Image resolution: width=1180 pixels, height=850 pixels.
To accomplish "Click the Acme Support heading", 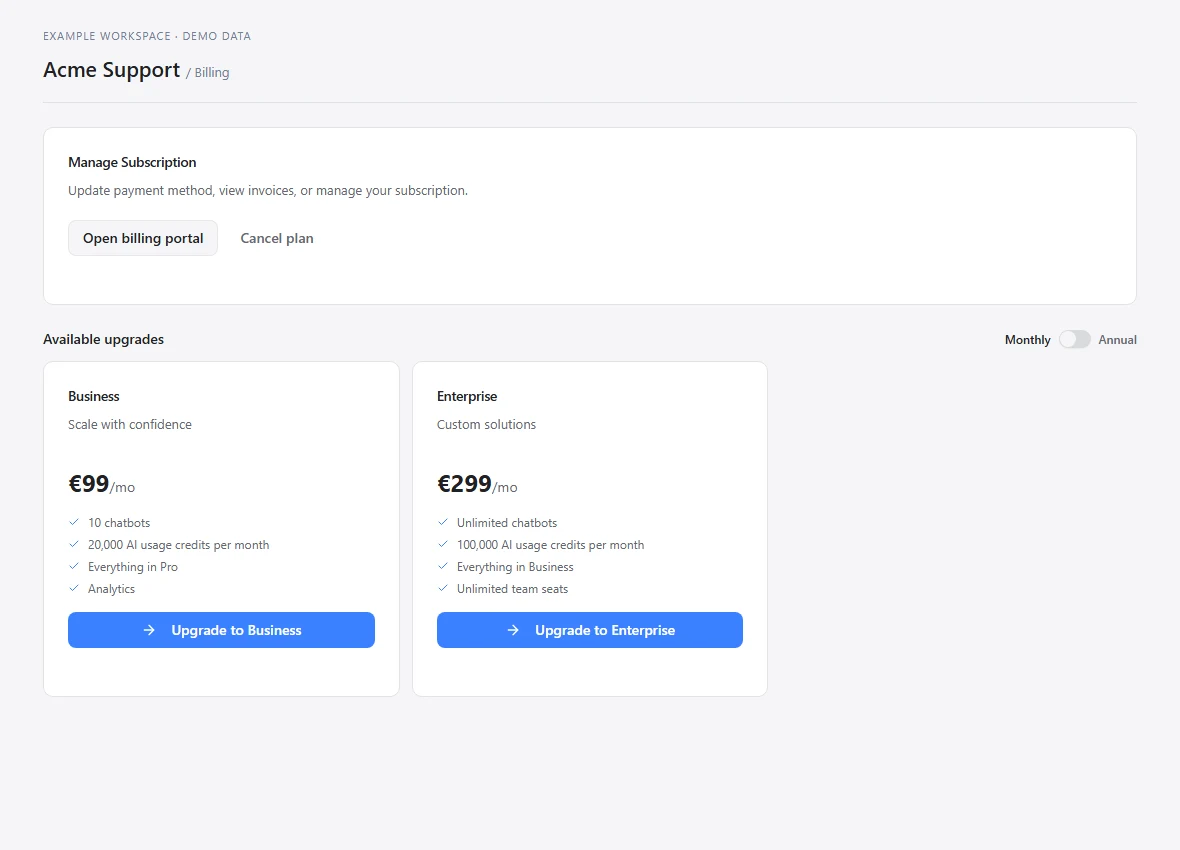I will pos(111,70).
